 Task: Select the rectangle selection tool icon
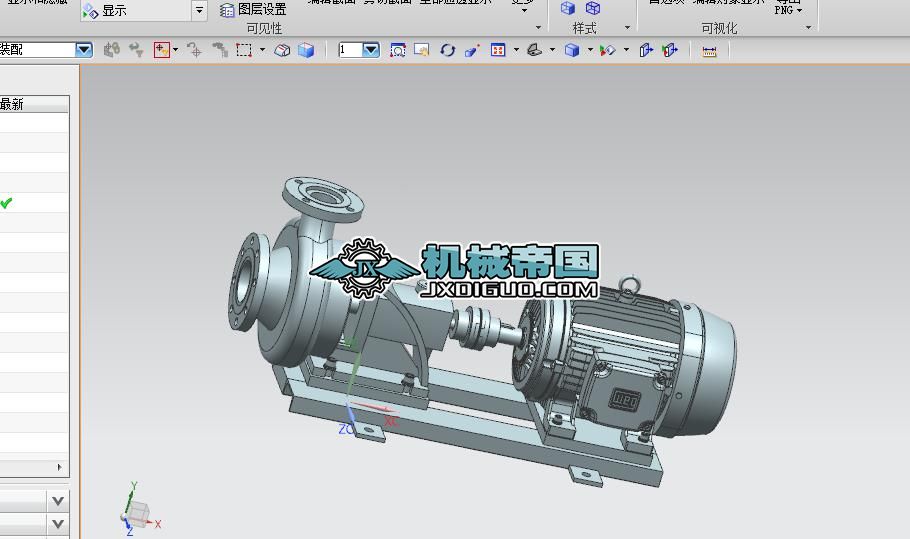244,50
